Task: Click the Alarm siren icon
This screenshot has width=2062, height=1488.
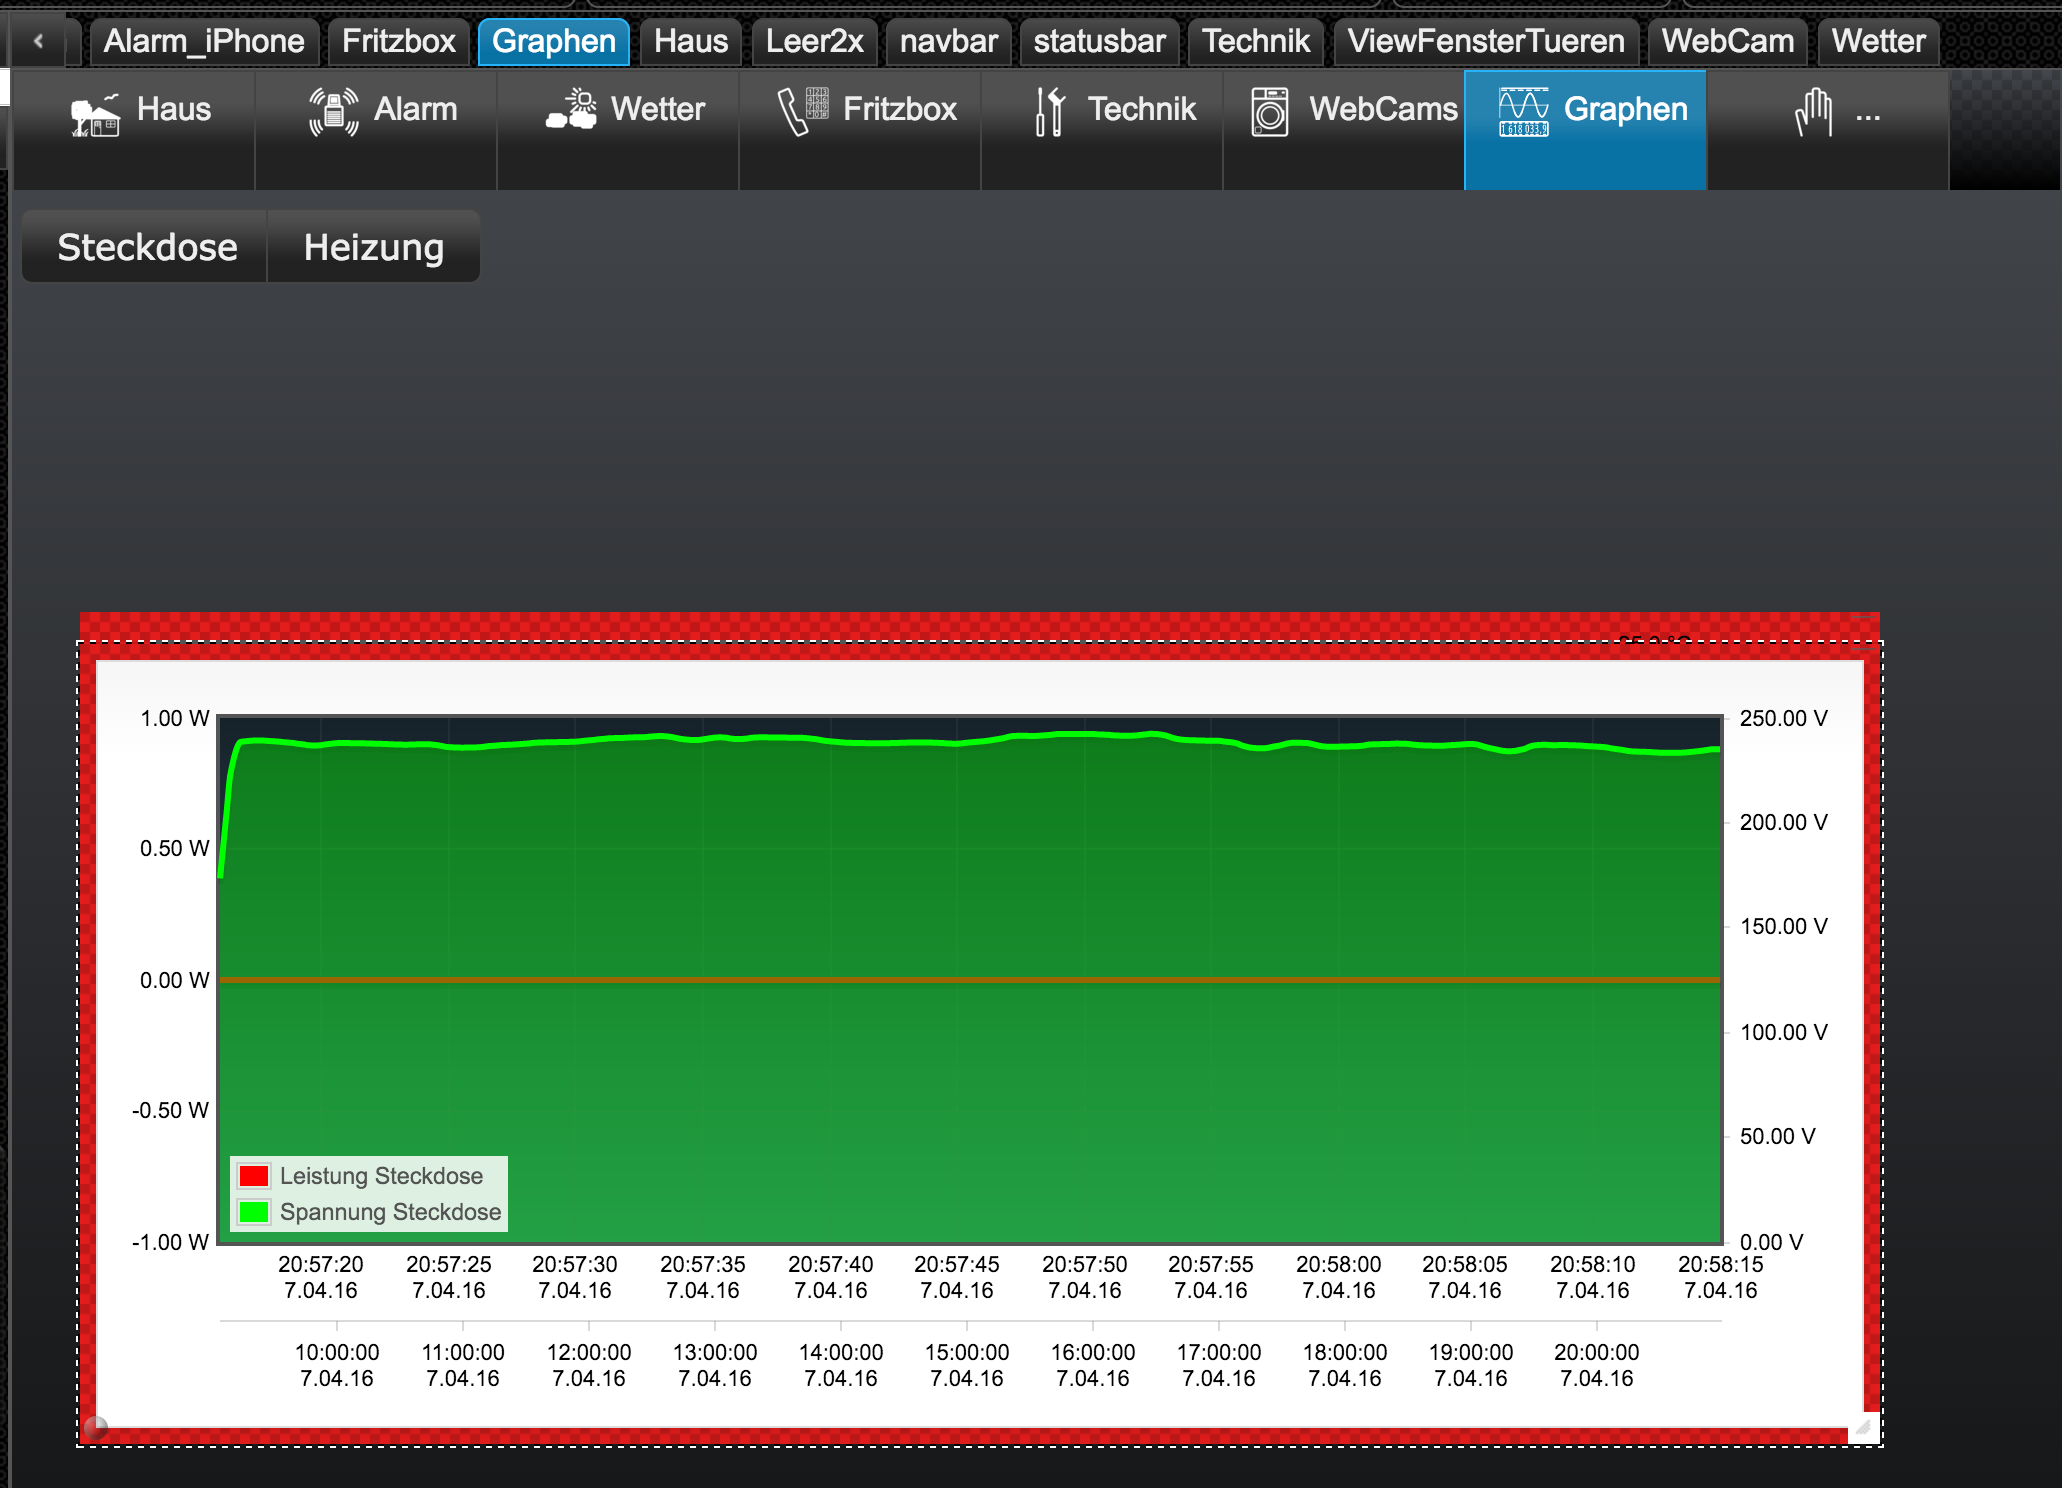Action: click(334, 112)
